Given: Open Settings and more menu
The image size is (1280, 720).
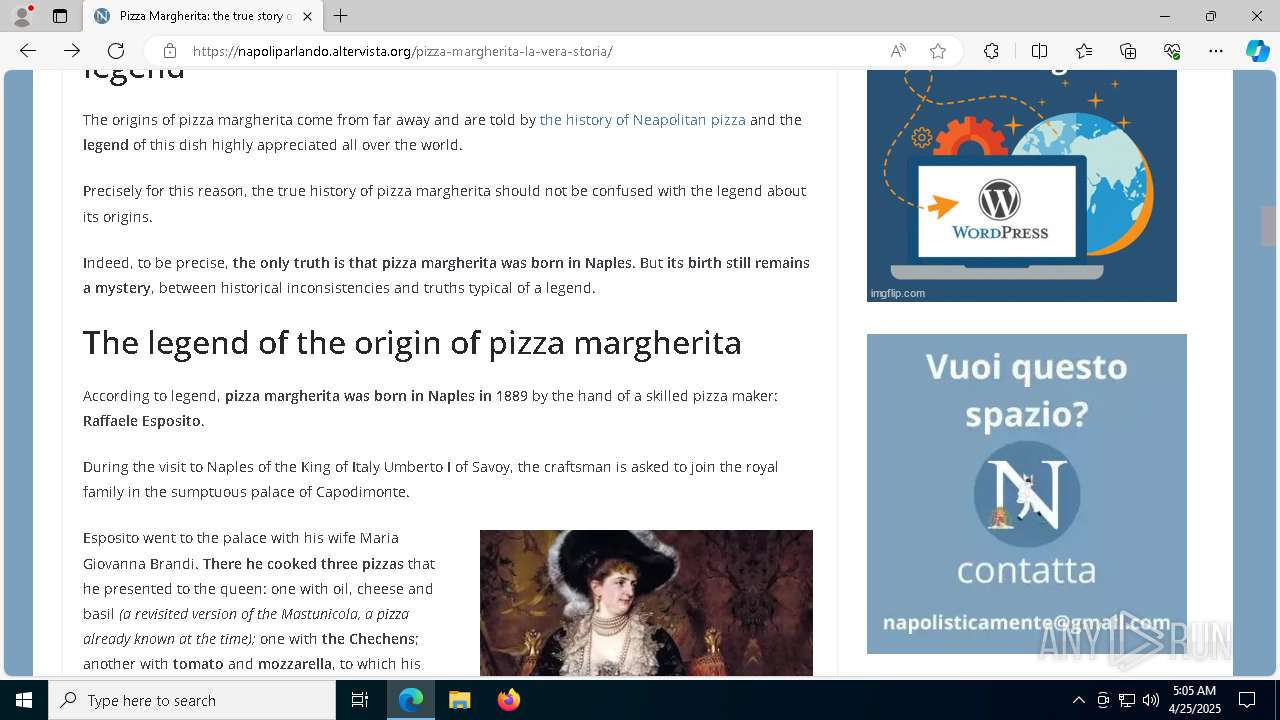Looking at the screenshot, I should (1216, 51).
